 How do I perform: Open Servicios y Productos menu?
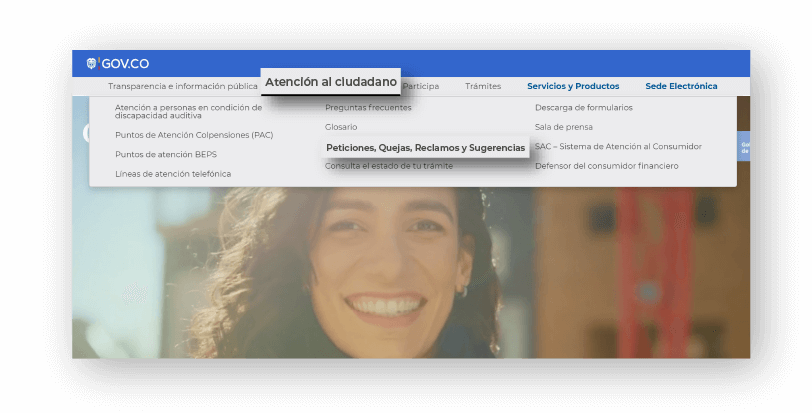tap(573, 86)
